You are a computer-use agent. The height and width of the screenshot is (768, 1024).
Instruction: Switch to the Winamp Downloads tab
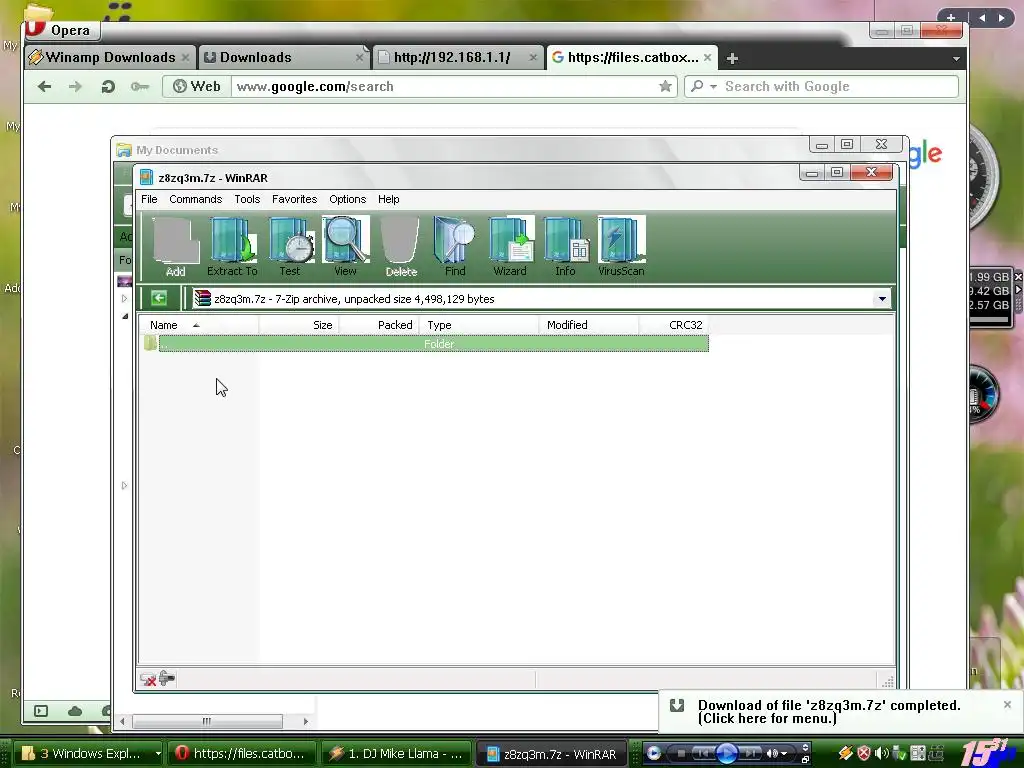click(109, 57)
